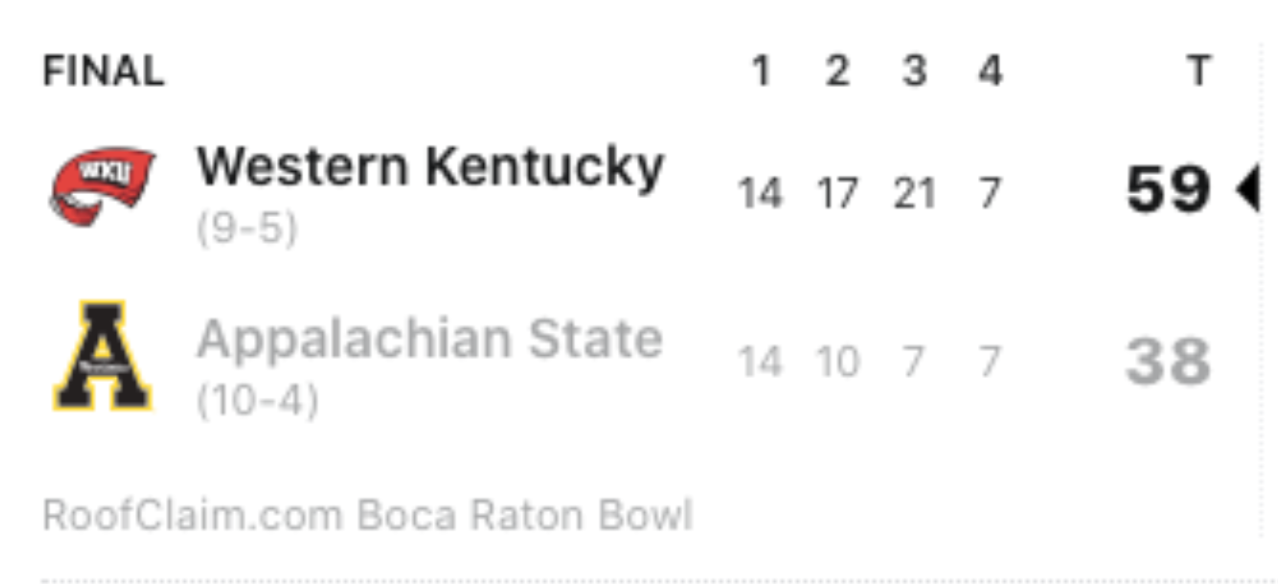Click the winner arrow beside 59

[x=1247, y=189]
